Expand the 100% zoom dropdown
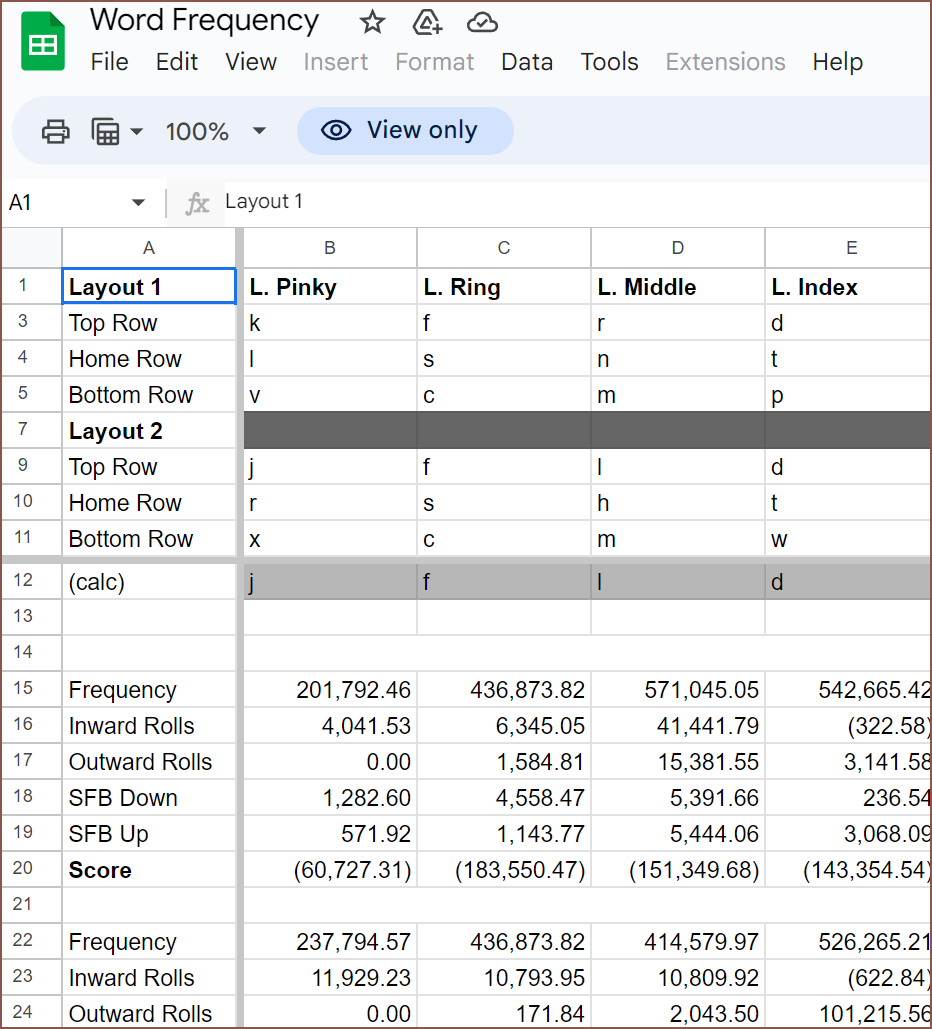The width and height of the screenshot is (932, 1029). point(259,131)
